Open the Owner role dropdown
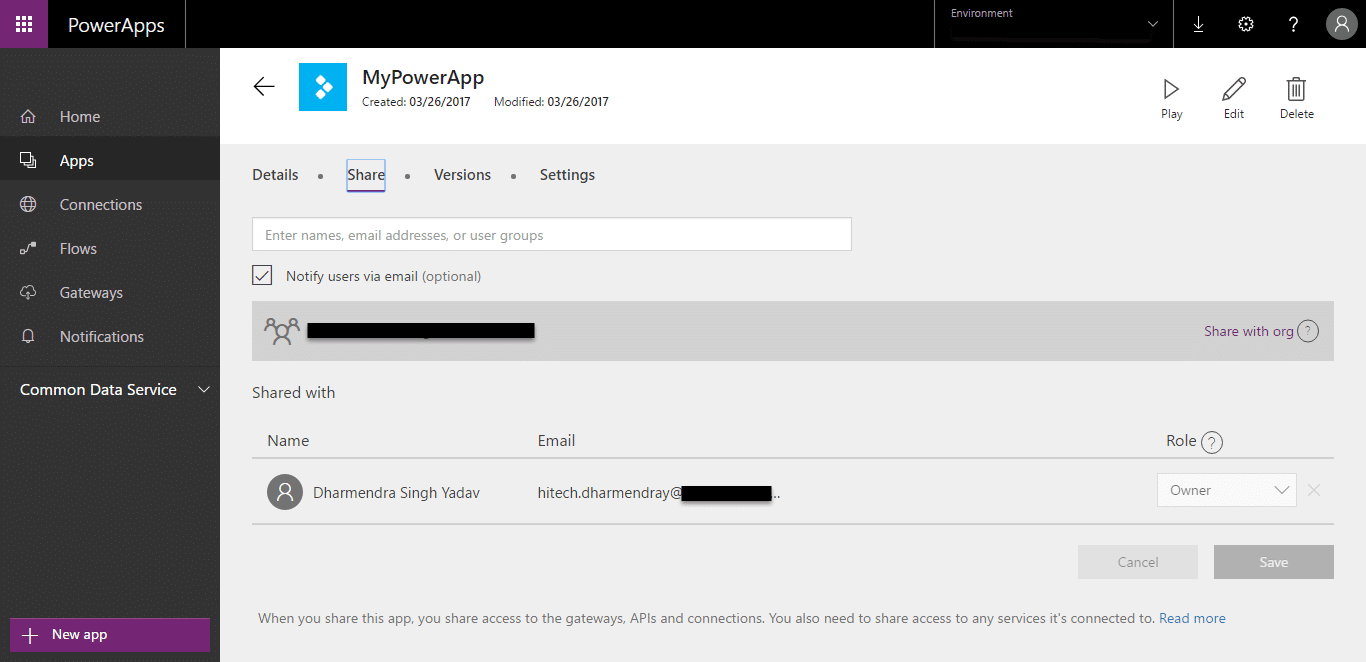Viewport: 1366px width, 662px height. pyautogui.click(x=1227, y=490)
